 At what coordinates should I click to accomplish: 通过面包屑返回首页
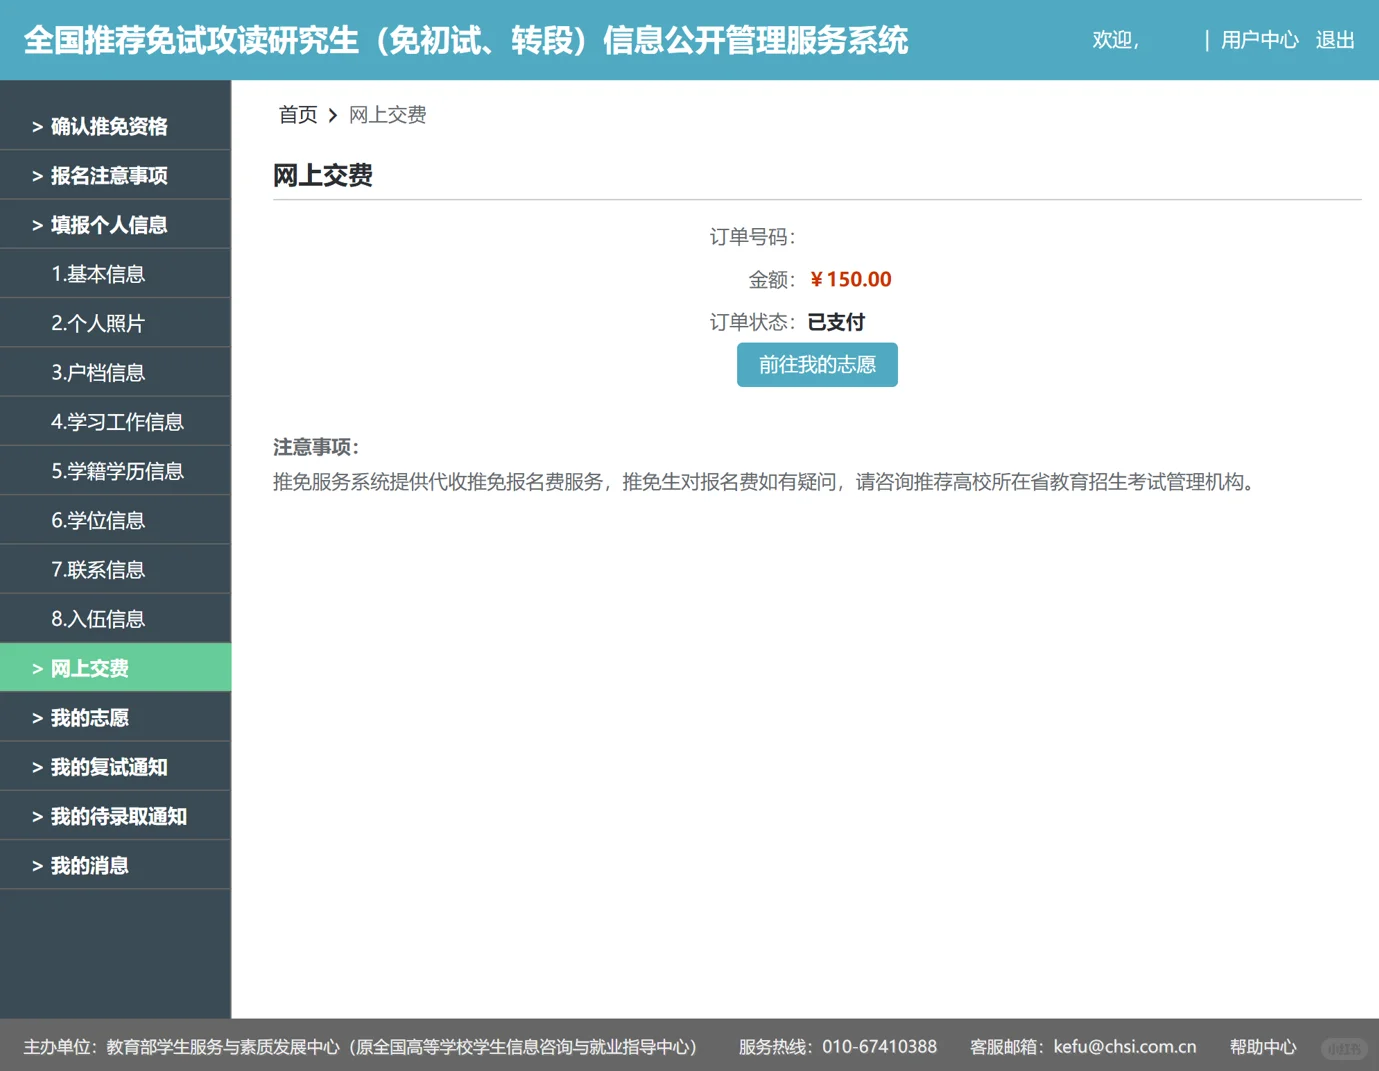coord(297,114)
